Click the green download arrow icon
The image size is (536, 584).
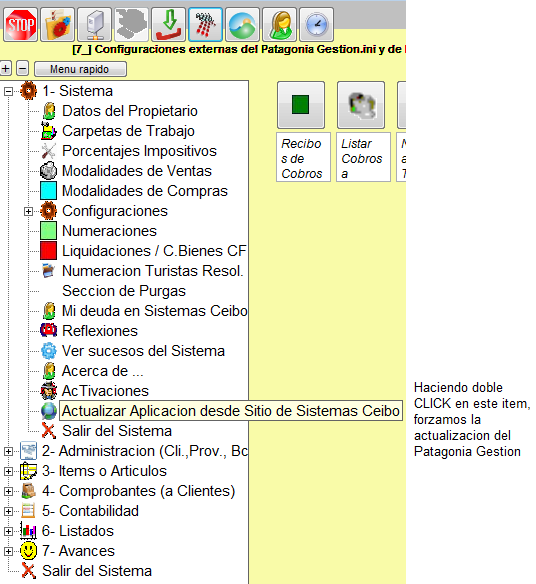168,25
